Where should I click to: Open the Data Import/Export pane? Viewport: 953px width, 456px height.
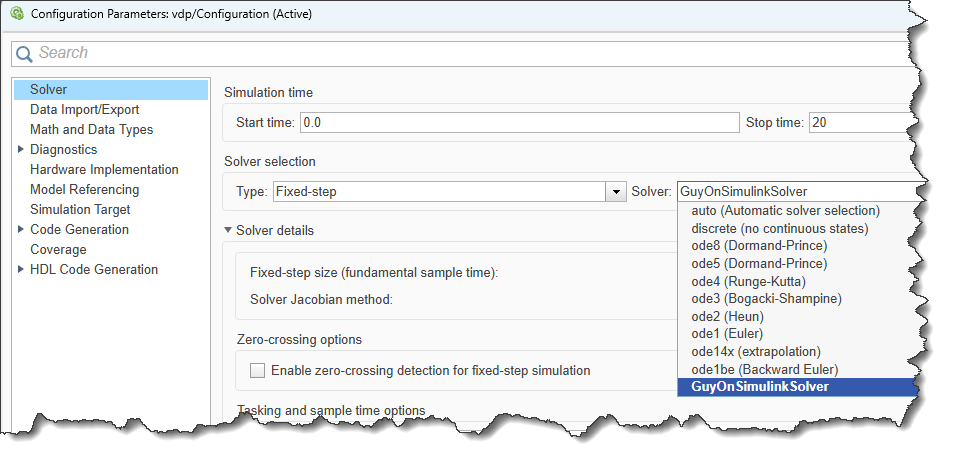tap(84, 109)
